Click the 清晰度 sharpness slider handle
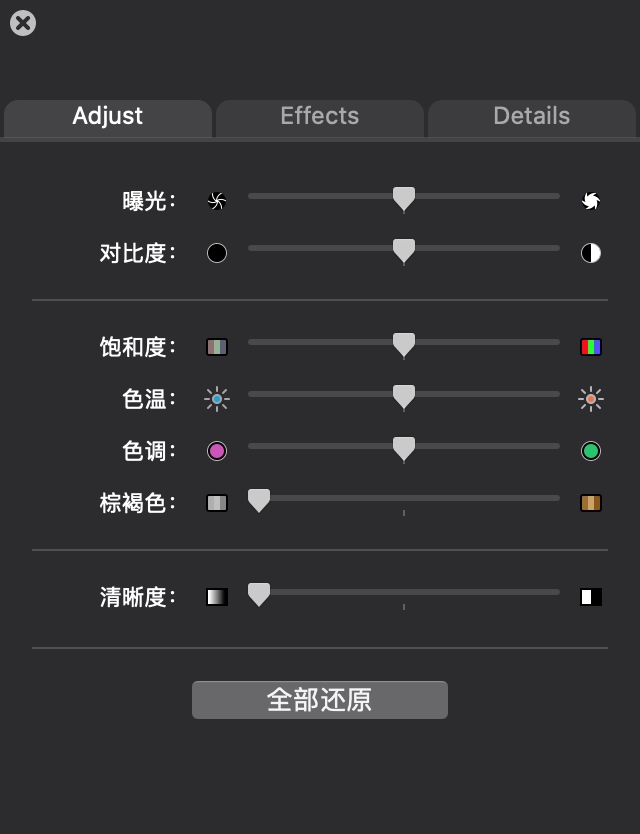Image resolution: width=640 pixels, height=834 pixels. tap(259, 594)
